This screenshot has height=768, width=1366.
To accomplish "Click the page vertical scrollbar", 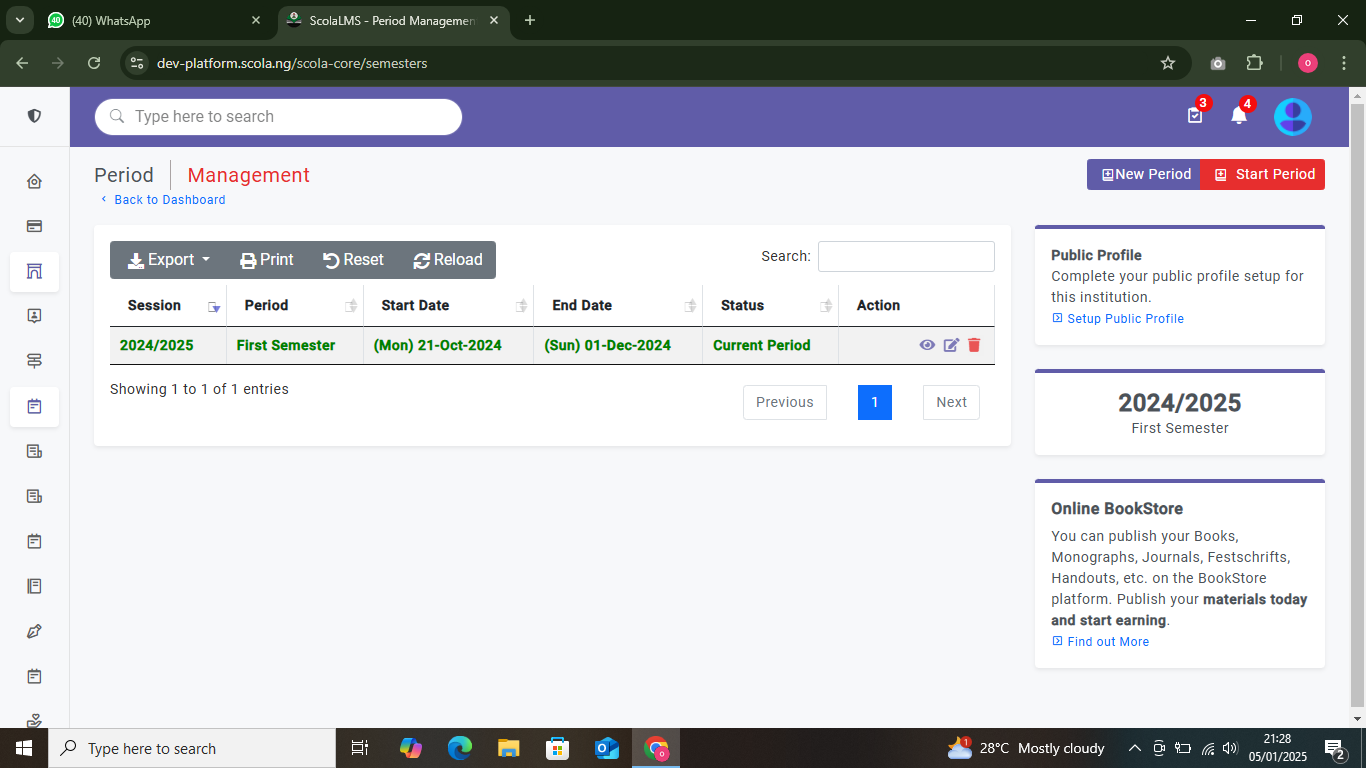I will coord(1357,407).
